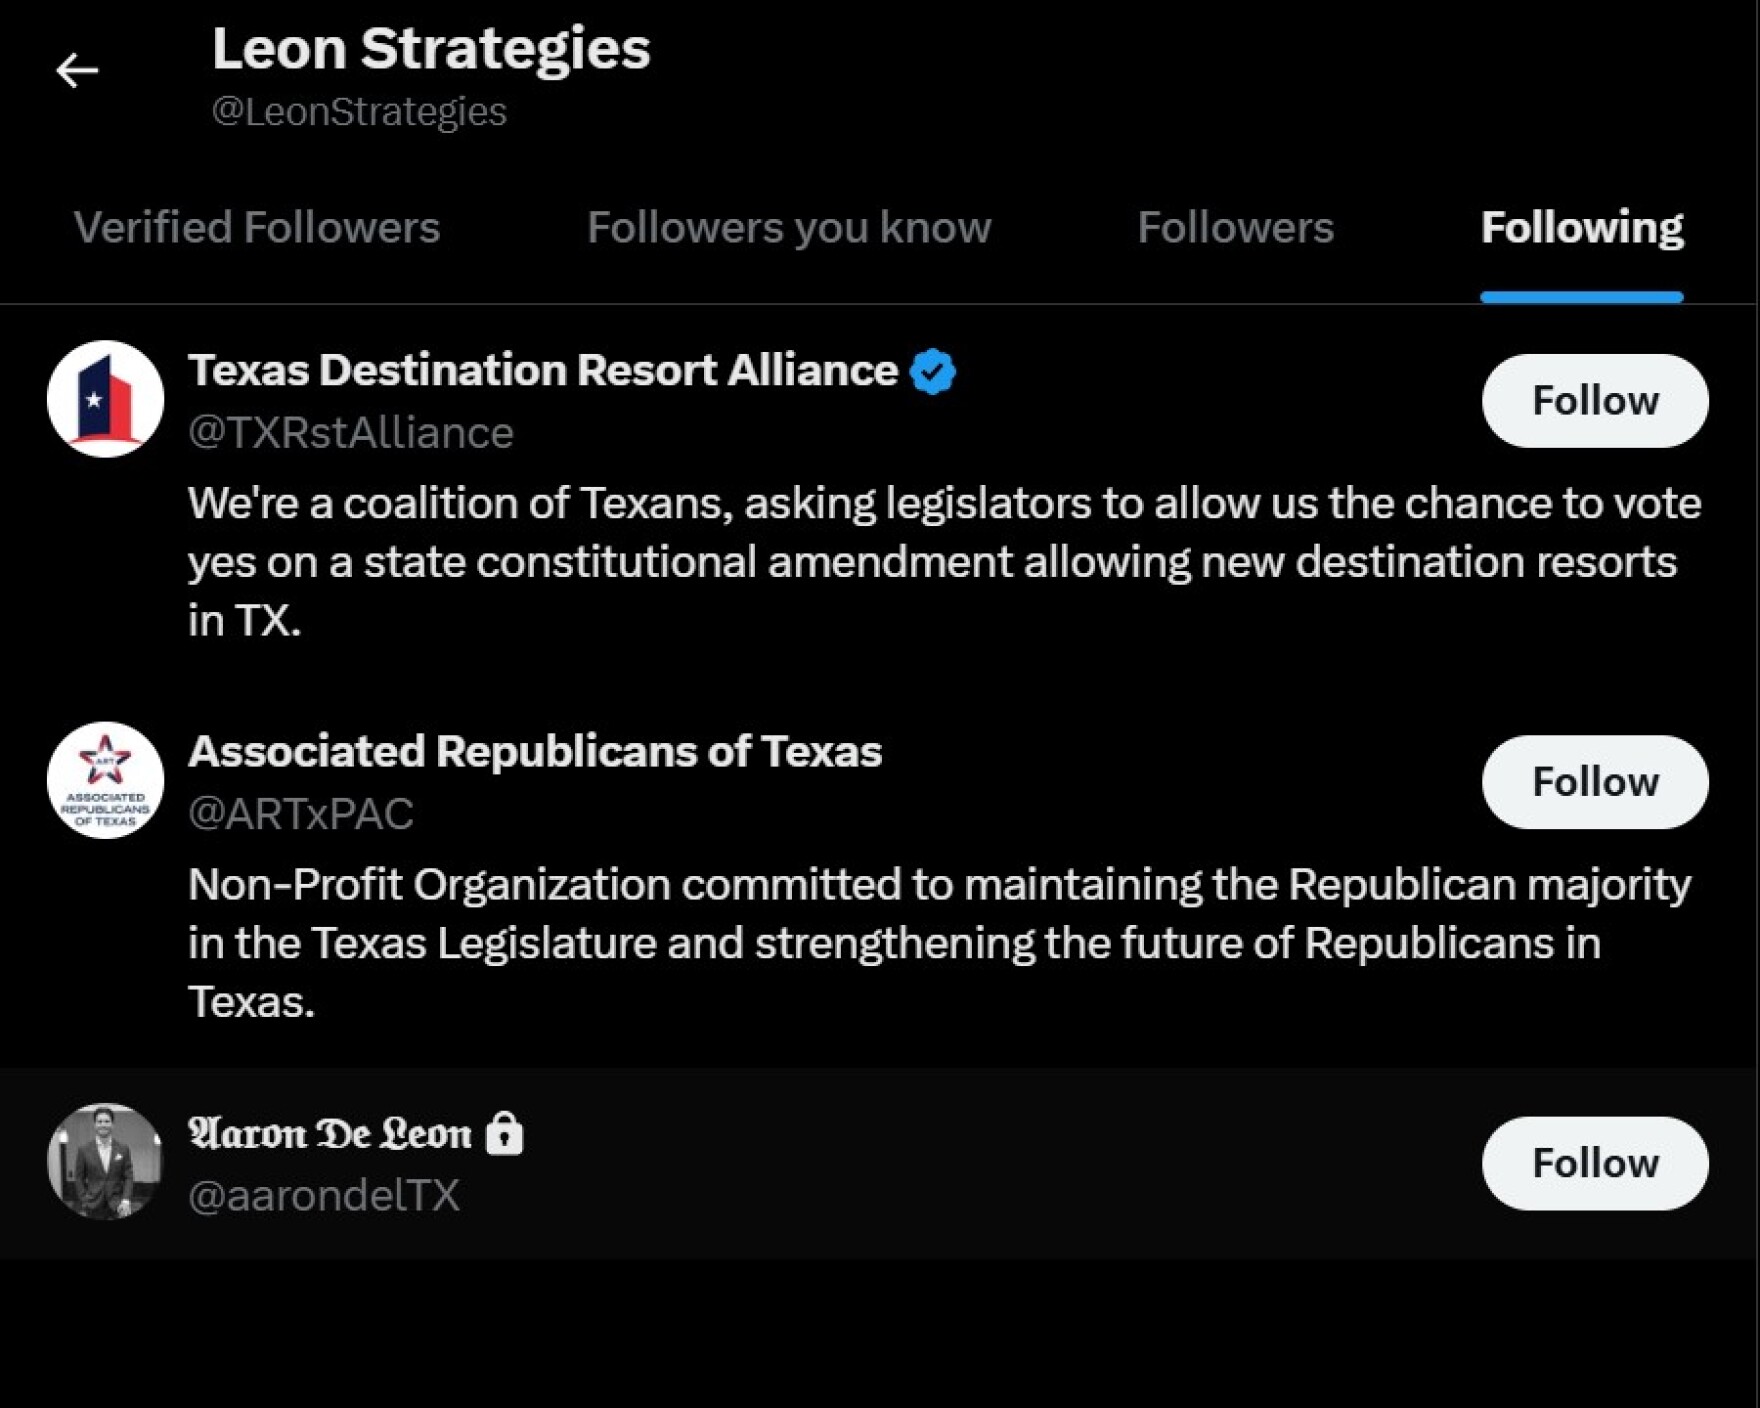The height and width of the screenshot is (1408, 1760).
Task: Click the verified badge next to Texas Destination Resort Alliance
Action: [x=932, y=370]
